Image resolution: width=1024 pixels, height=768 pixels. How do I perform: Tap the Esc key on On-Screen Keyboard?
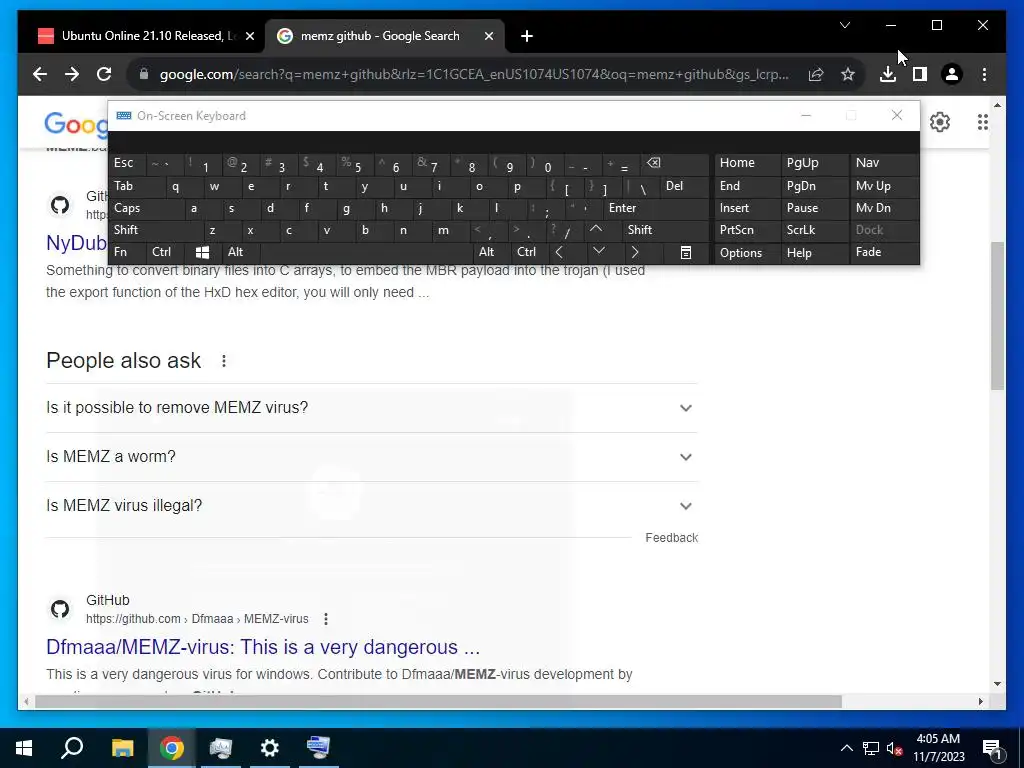click(127, 163)
